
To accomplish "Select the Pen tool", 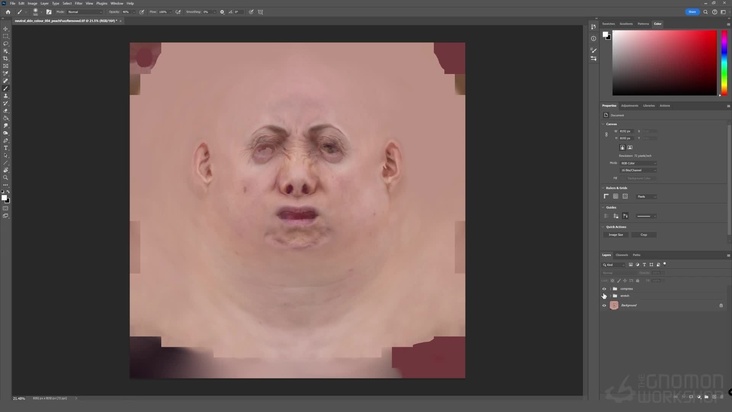I will [x=6, y=140].
